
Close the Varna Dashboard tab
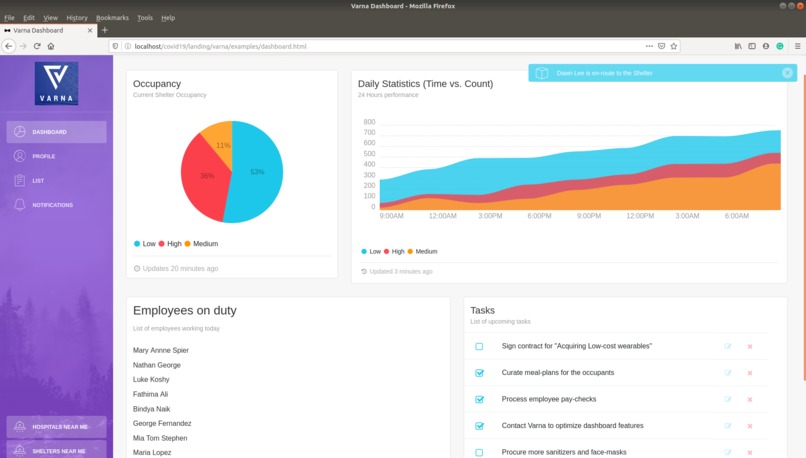[90, 30]
